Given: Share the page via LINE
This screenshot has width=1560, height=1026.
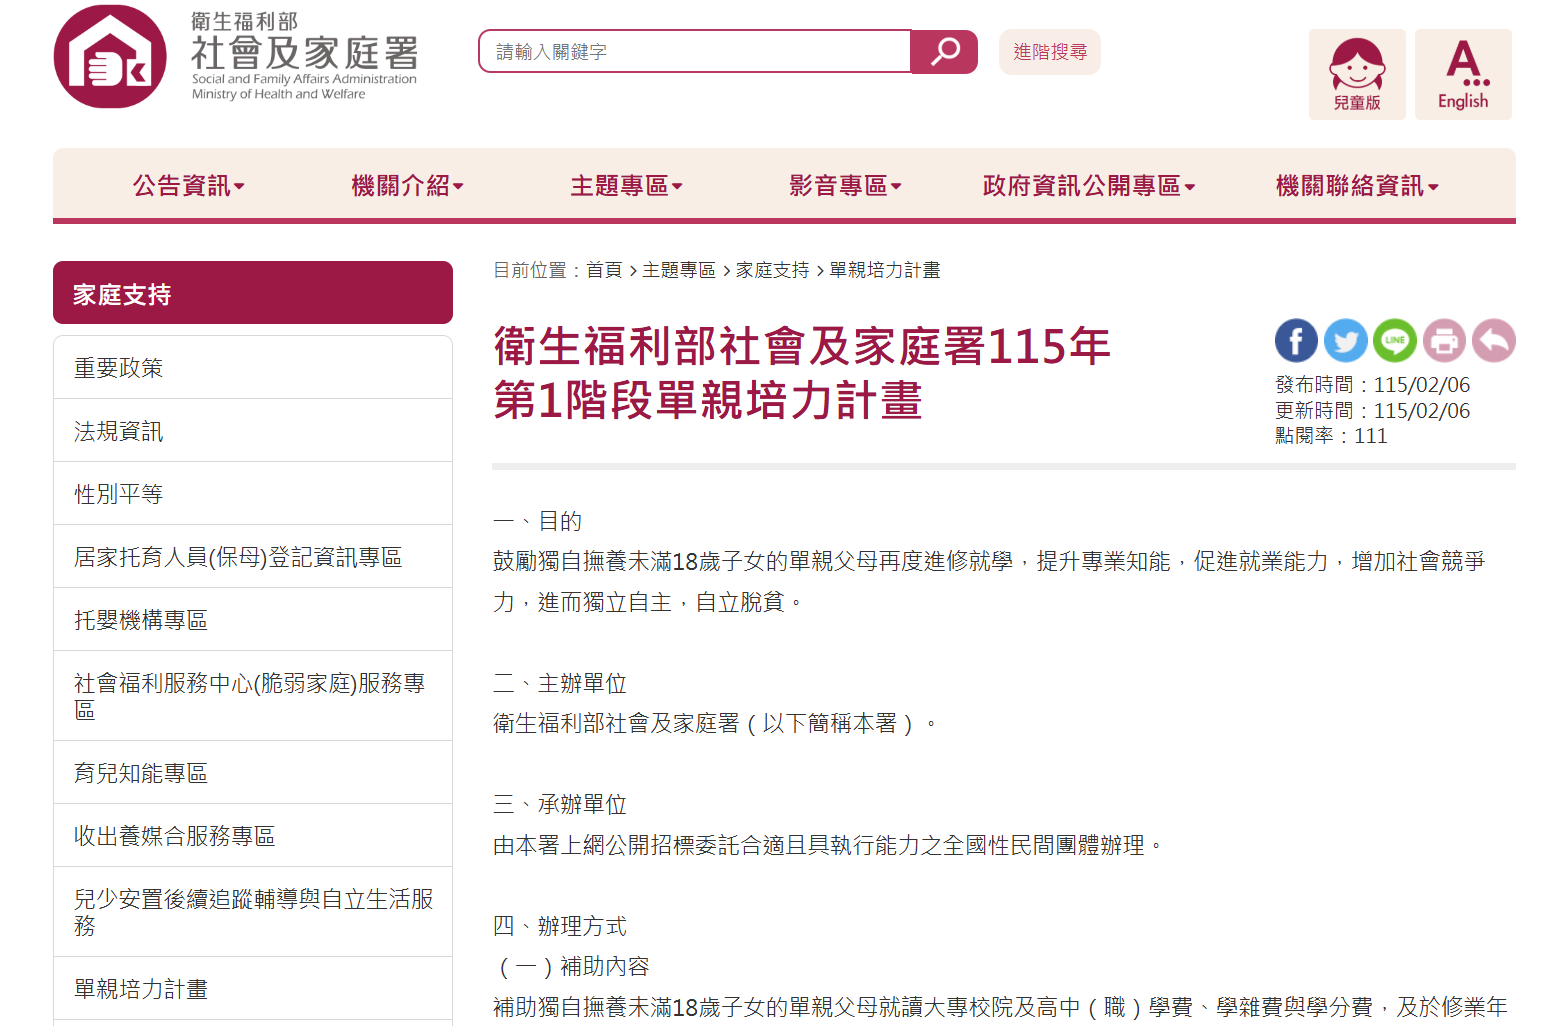Looking at the screenshot, I should [x=1394, y=341].
